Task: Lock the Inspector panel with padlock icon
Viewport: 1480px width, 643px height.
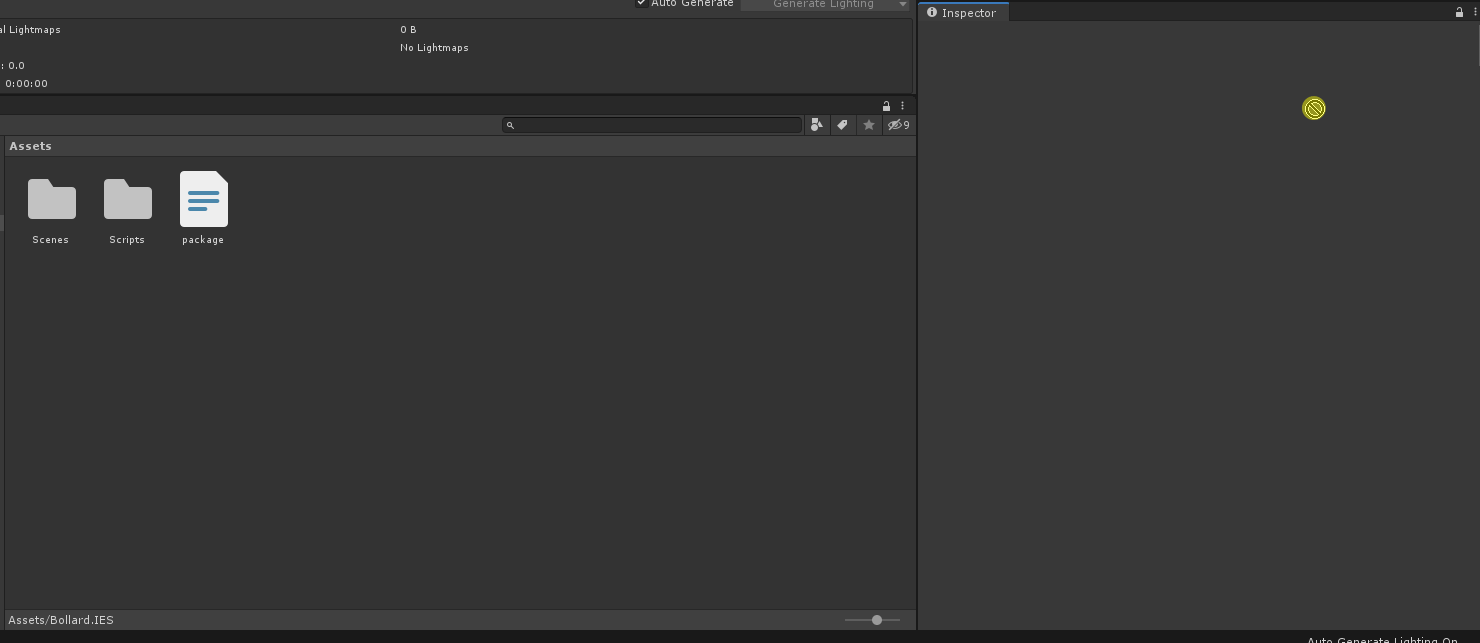Action: (1459, 12)
